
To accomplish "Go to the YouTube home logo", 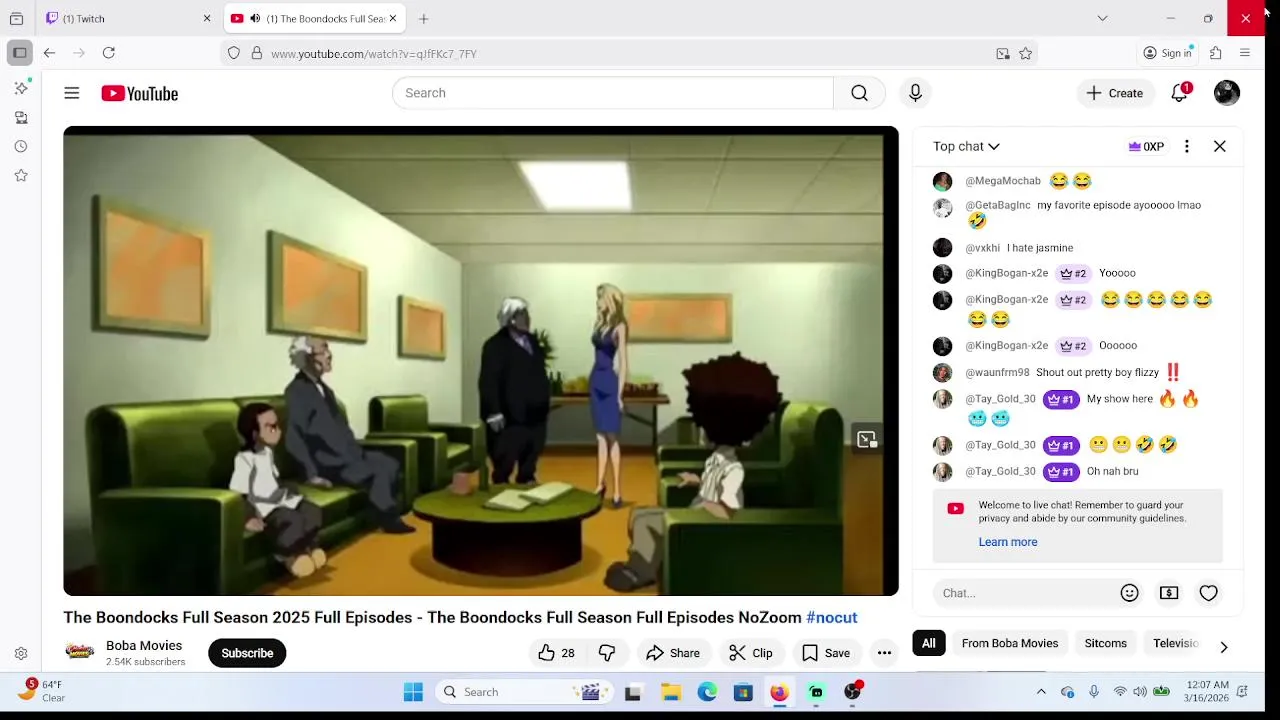I will click(139, 93).
